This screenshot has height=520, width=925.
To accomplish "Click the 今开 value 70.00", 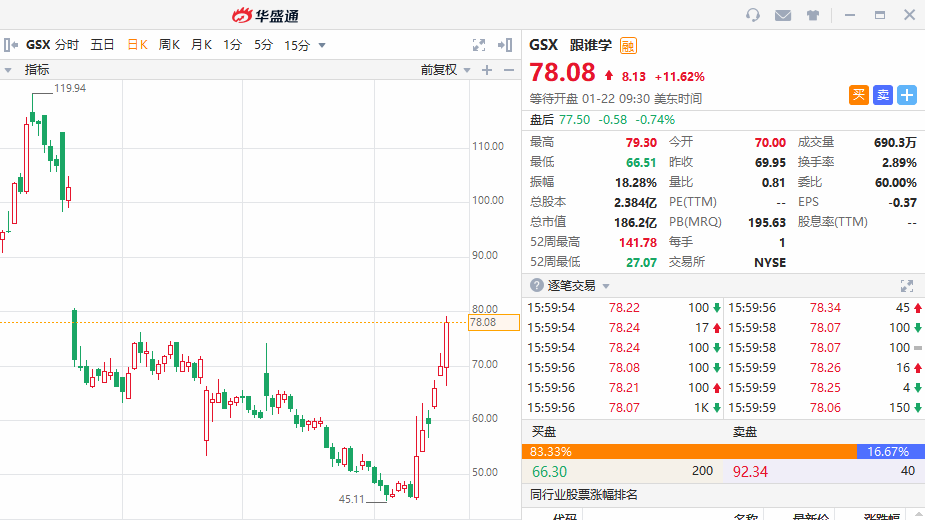I will click(x=770, y=142).
